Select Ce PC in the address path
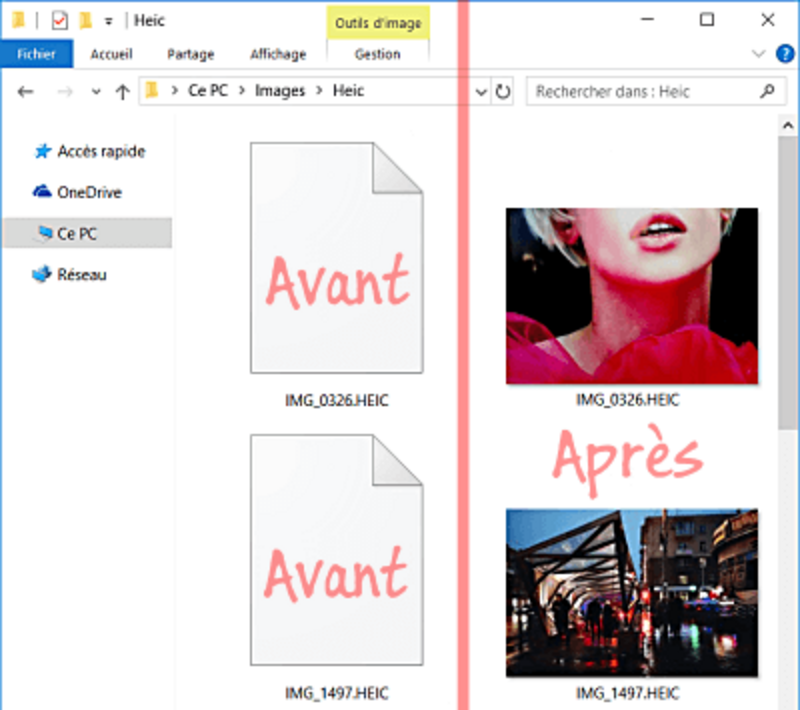This screenshot has width=800, height=710. 208,91
